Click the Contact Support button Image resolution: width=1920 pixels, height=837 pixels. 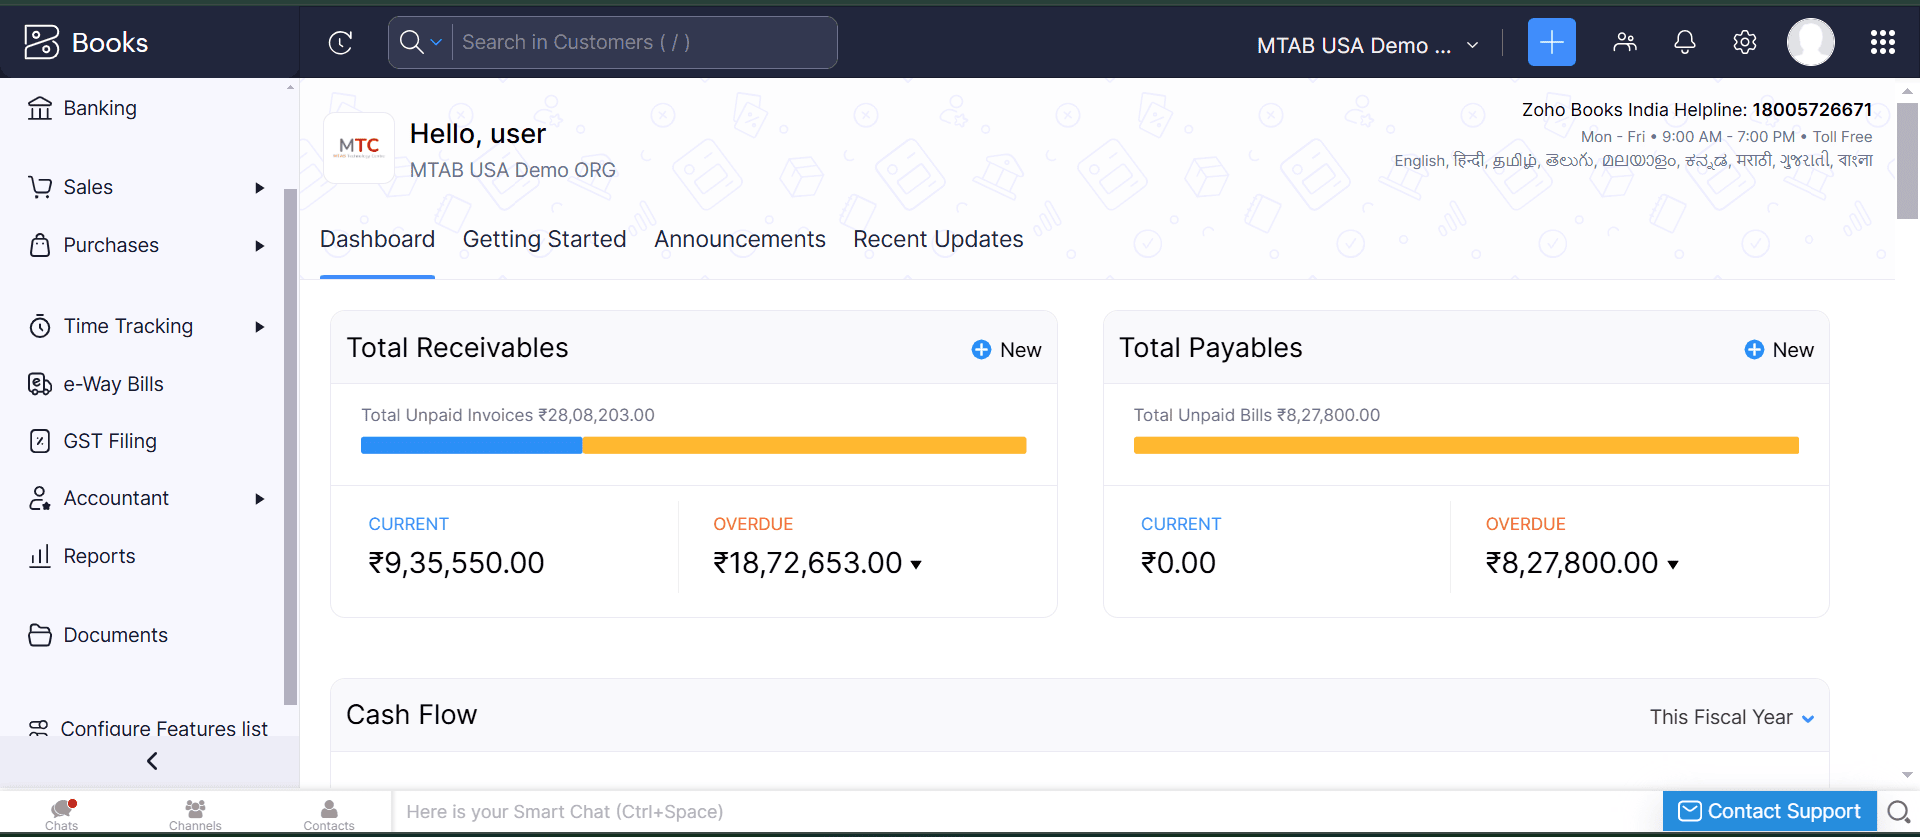pyautogui.click(x=1770, y=811)
